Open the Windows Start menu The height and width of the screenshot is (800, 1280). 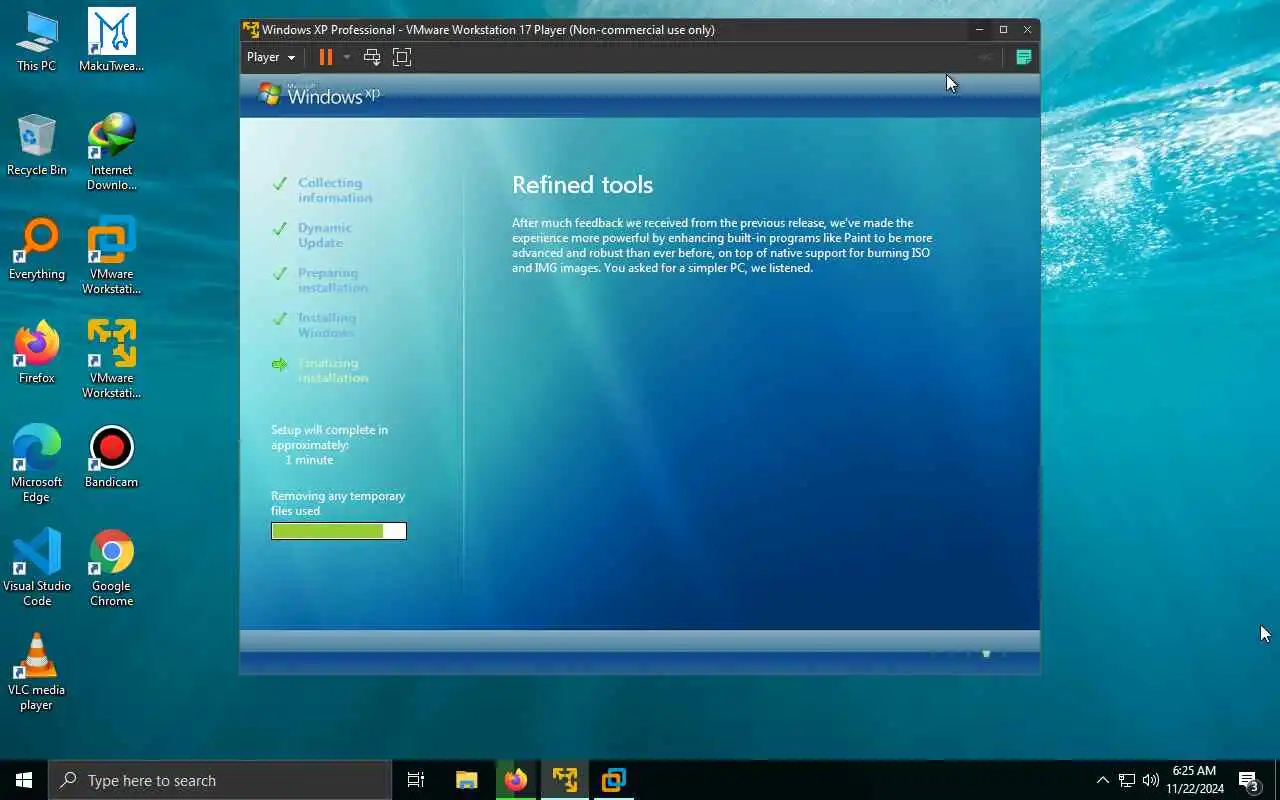click(24, 780)
